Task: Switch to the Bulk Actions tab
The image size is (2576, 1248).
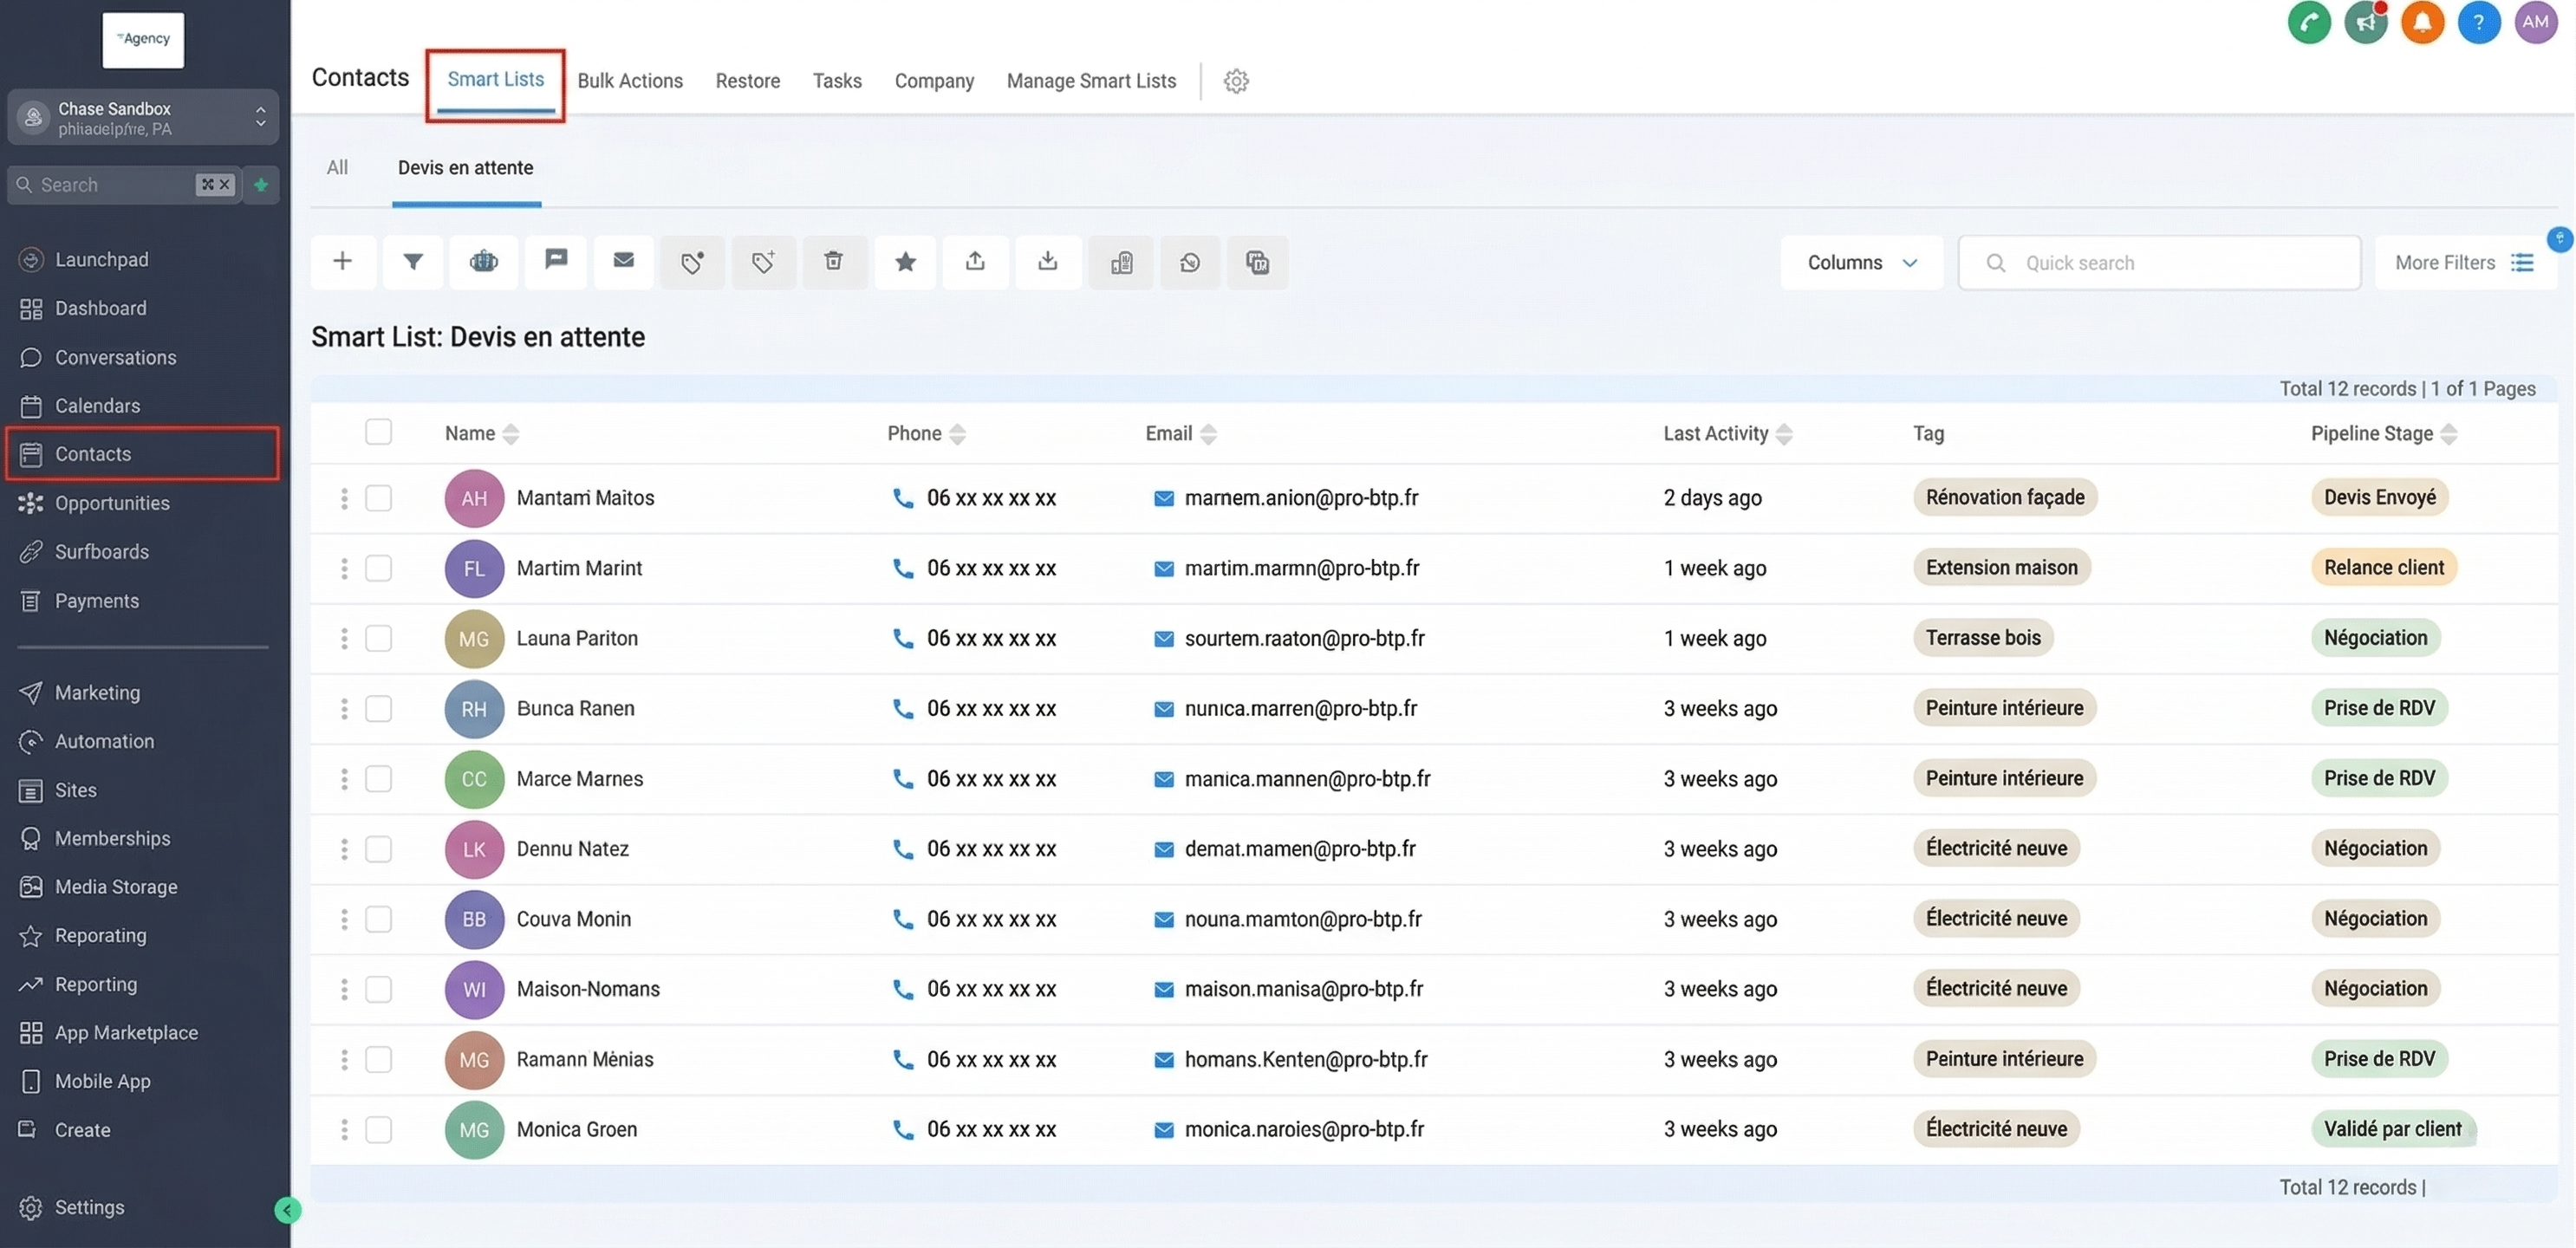Action: tap(630, 81)
